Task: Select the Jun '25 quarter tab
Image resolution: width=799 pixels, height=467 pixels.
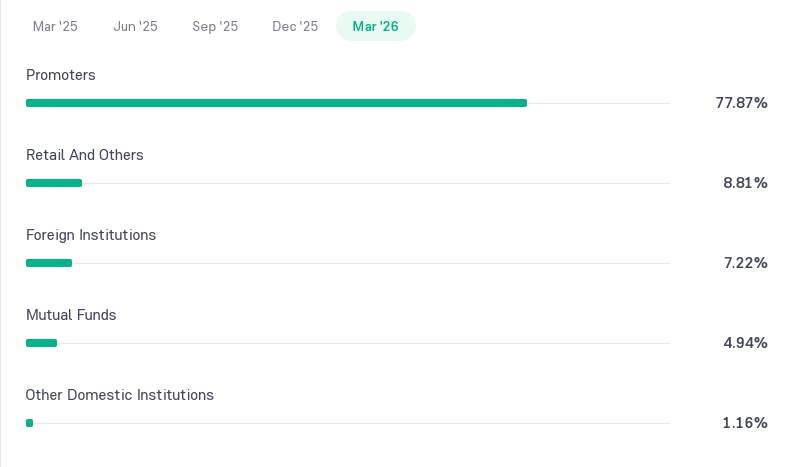Action: click(135, 26)
